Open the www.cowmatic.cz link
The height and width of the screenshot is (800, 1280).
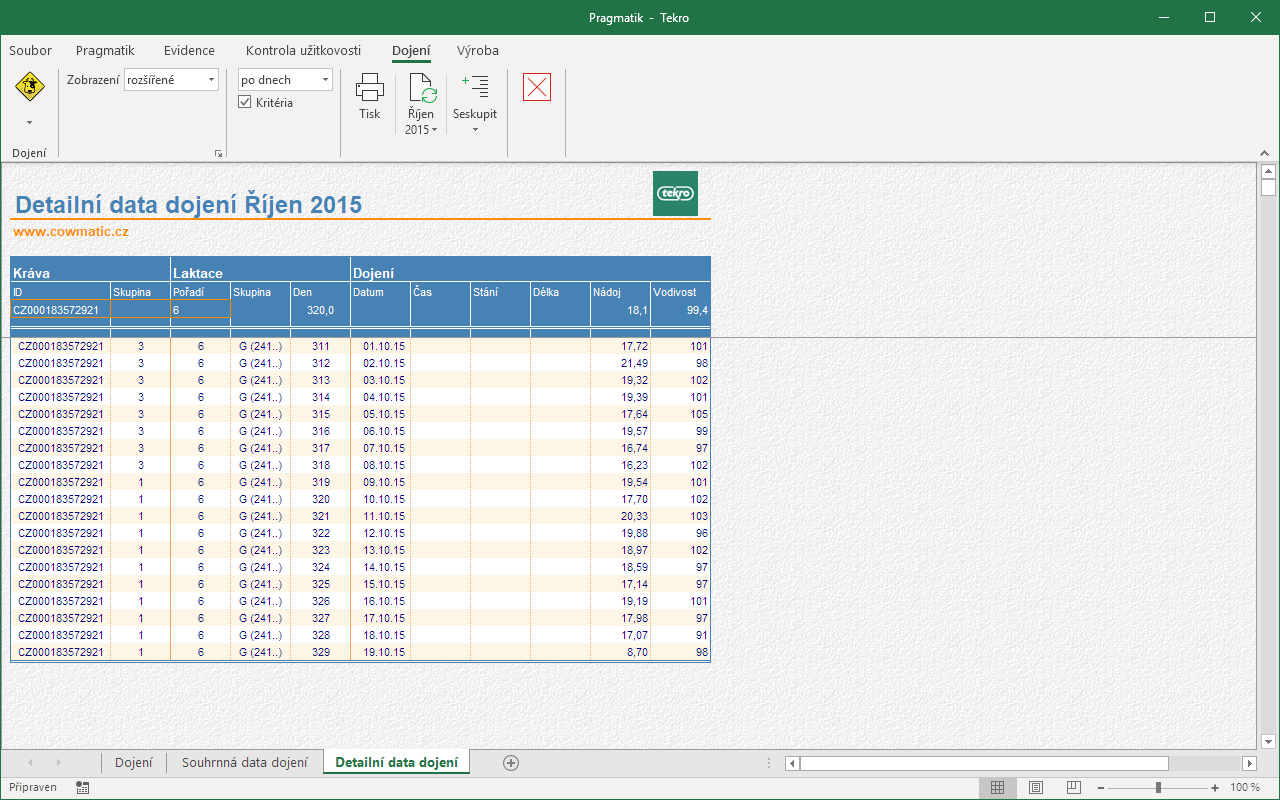coord(71,232)
